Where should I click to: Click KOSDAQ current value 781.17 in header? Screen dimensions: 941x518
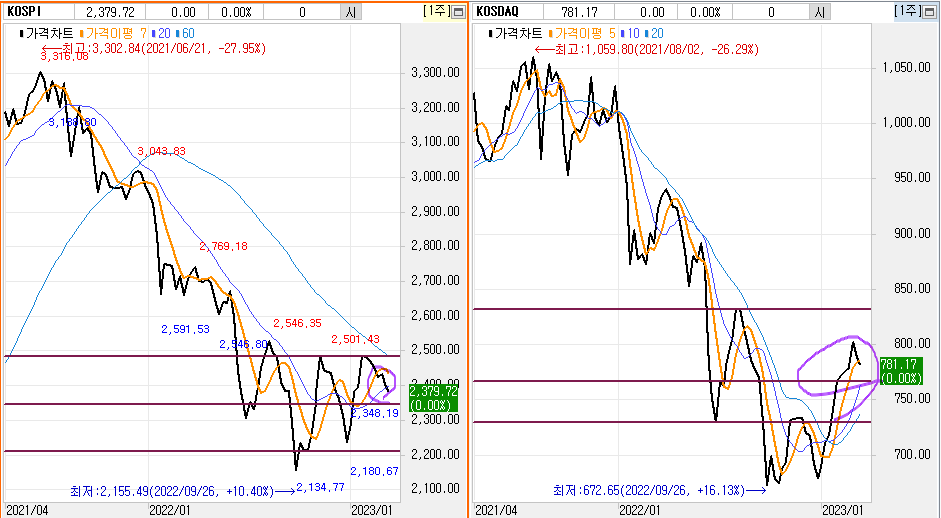579,12
